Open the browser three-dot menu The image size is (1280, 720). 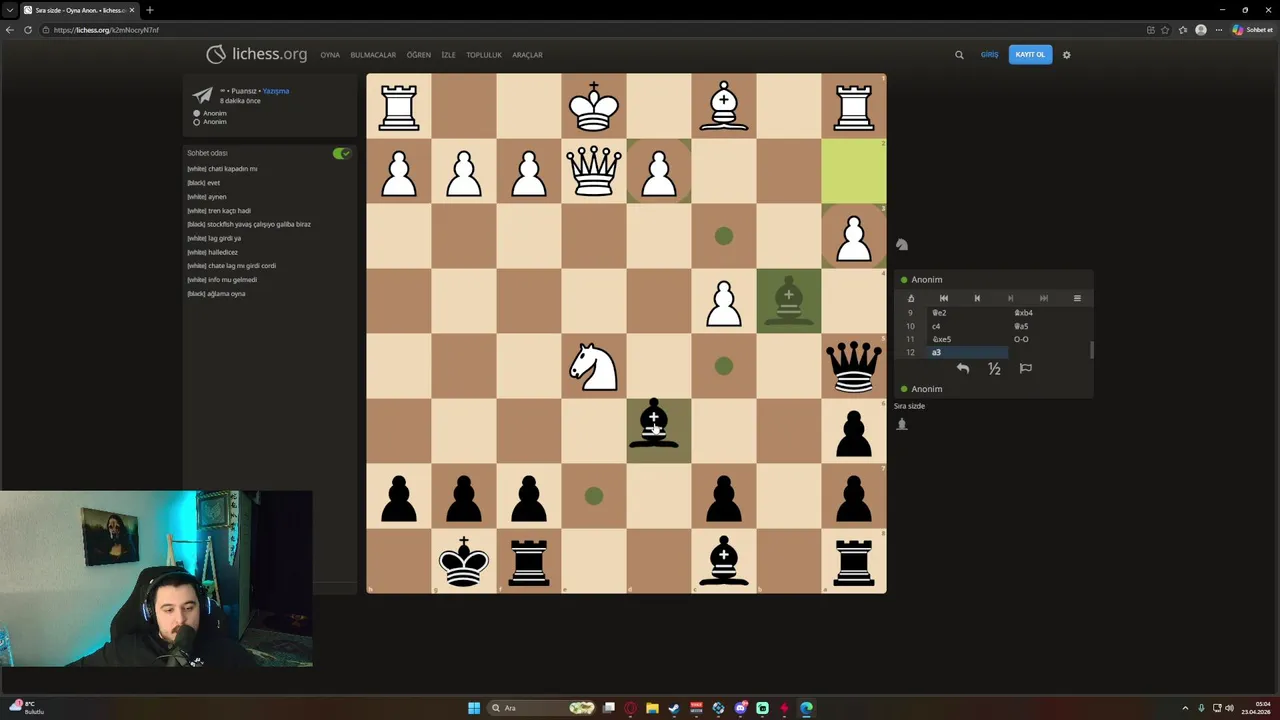coord(1218,30)
